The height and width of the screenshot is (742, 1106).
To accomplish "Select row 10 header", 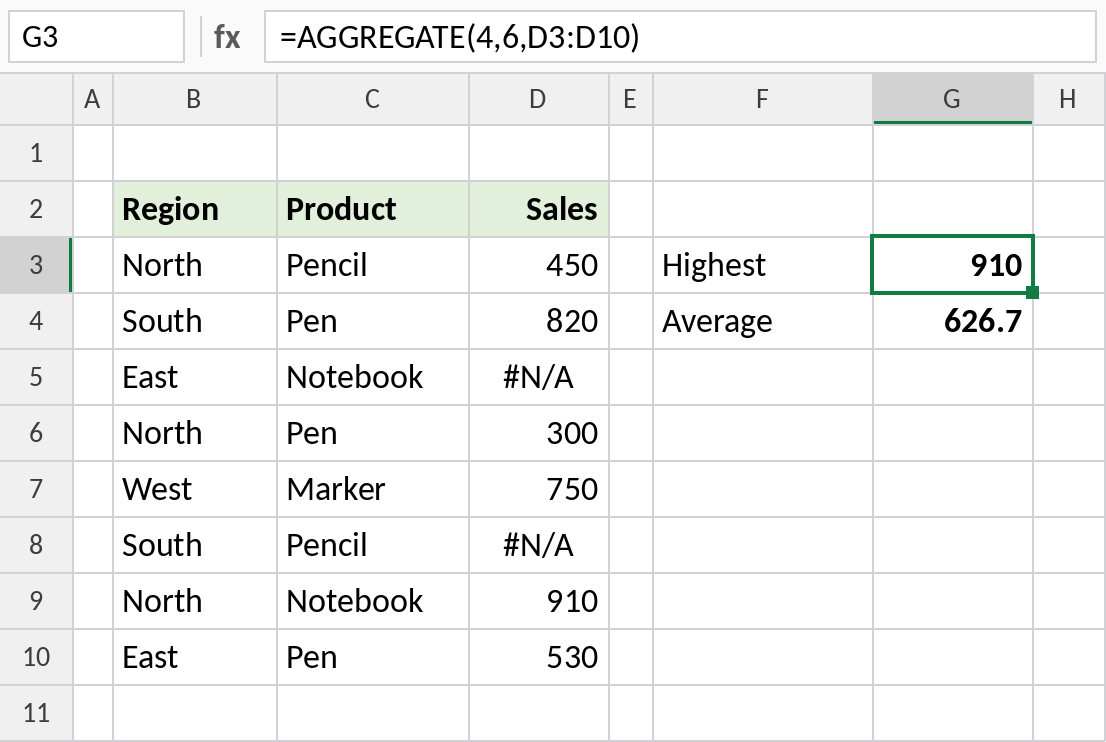I will 36,657.
